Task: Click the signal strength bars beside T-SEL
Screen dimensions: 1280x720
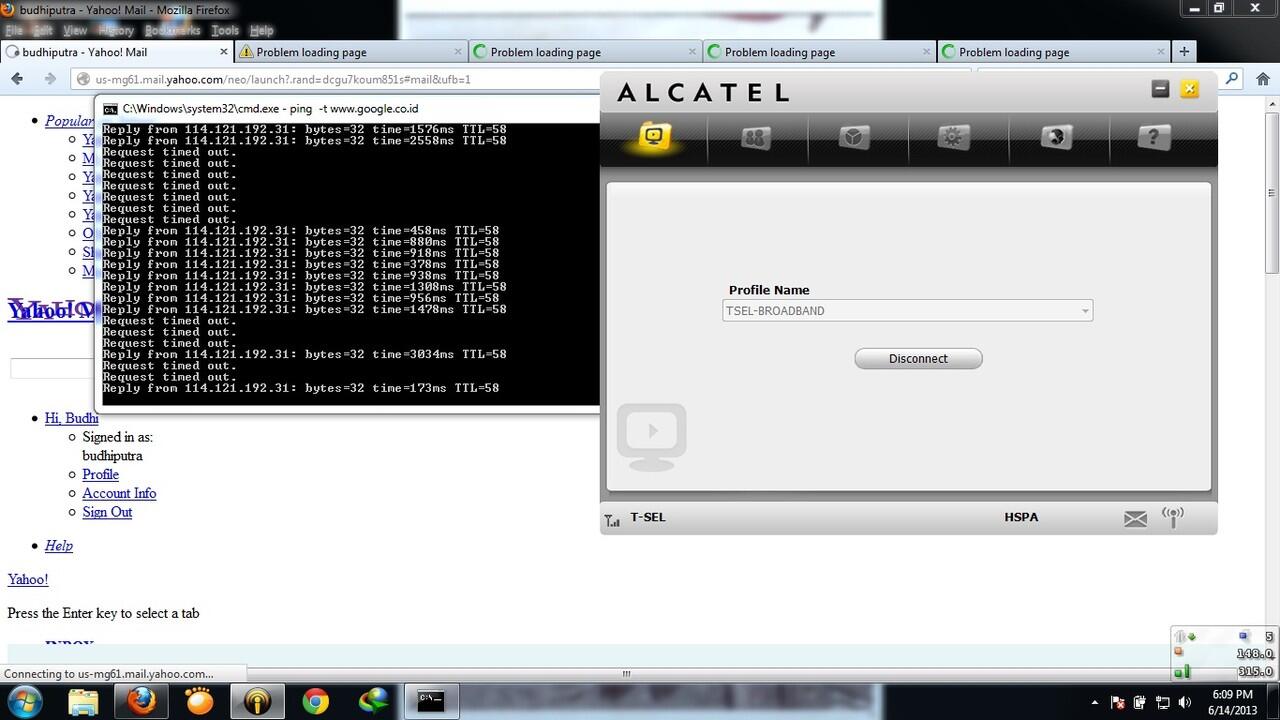Action: [612, 520]
